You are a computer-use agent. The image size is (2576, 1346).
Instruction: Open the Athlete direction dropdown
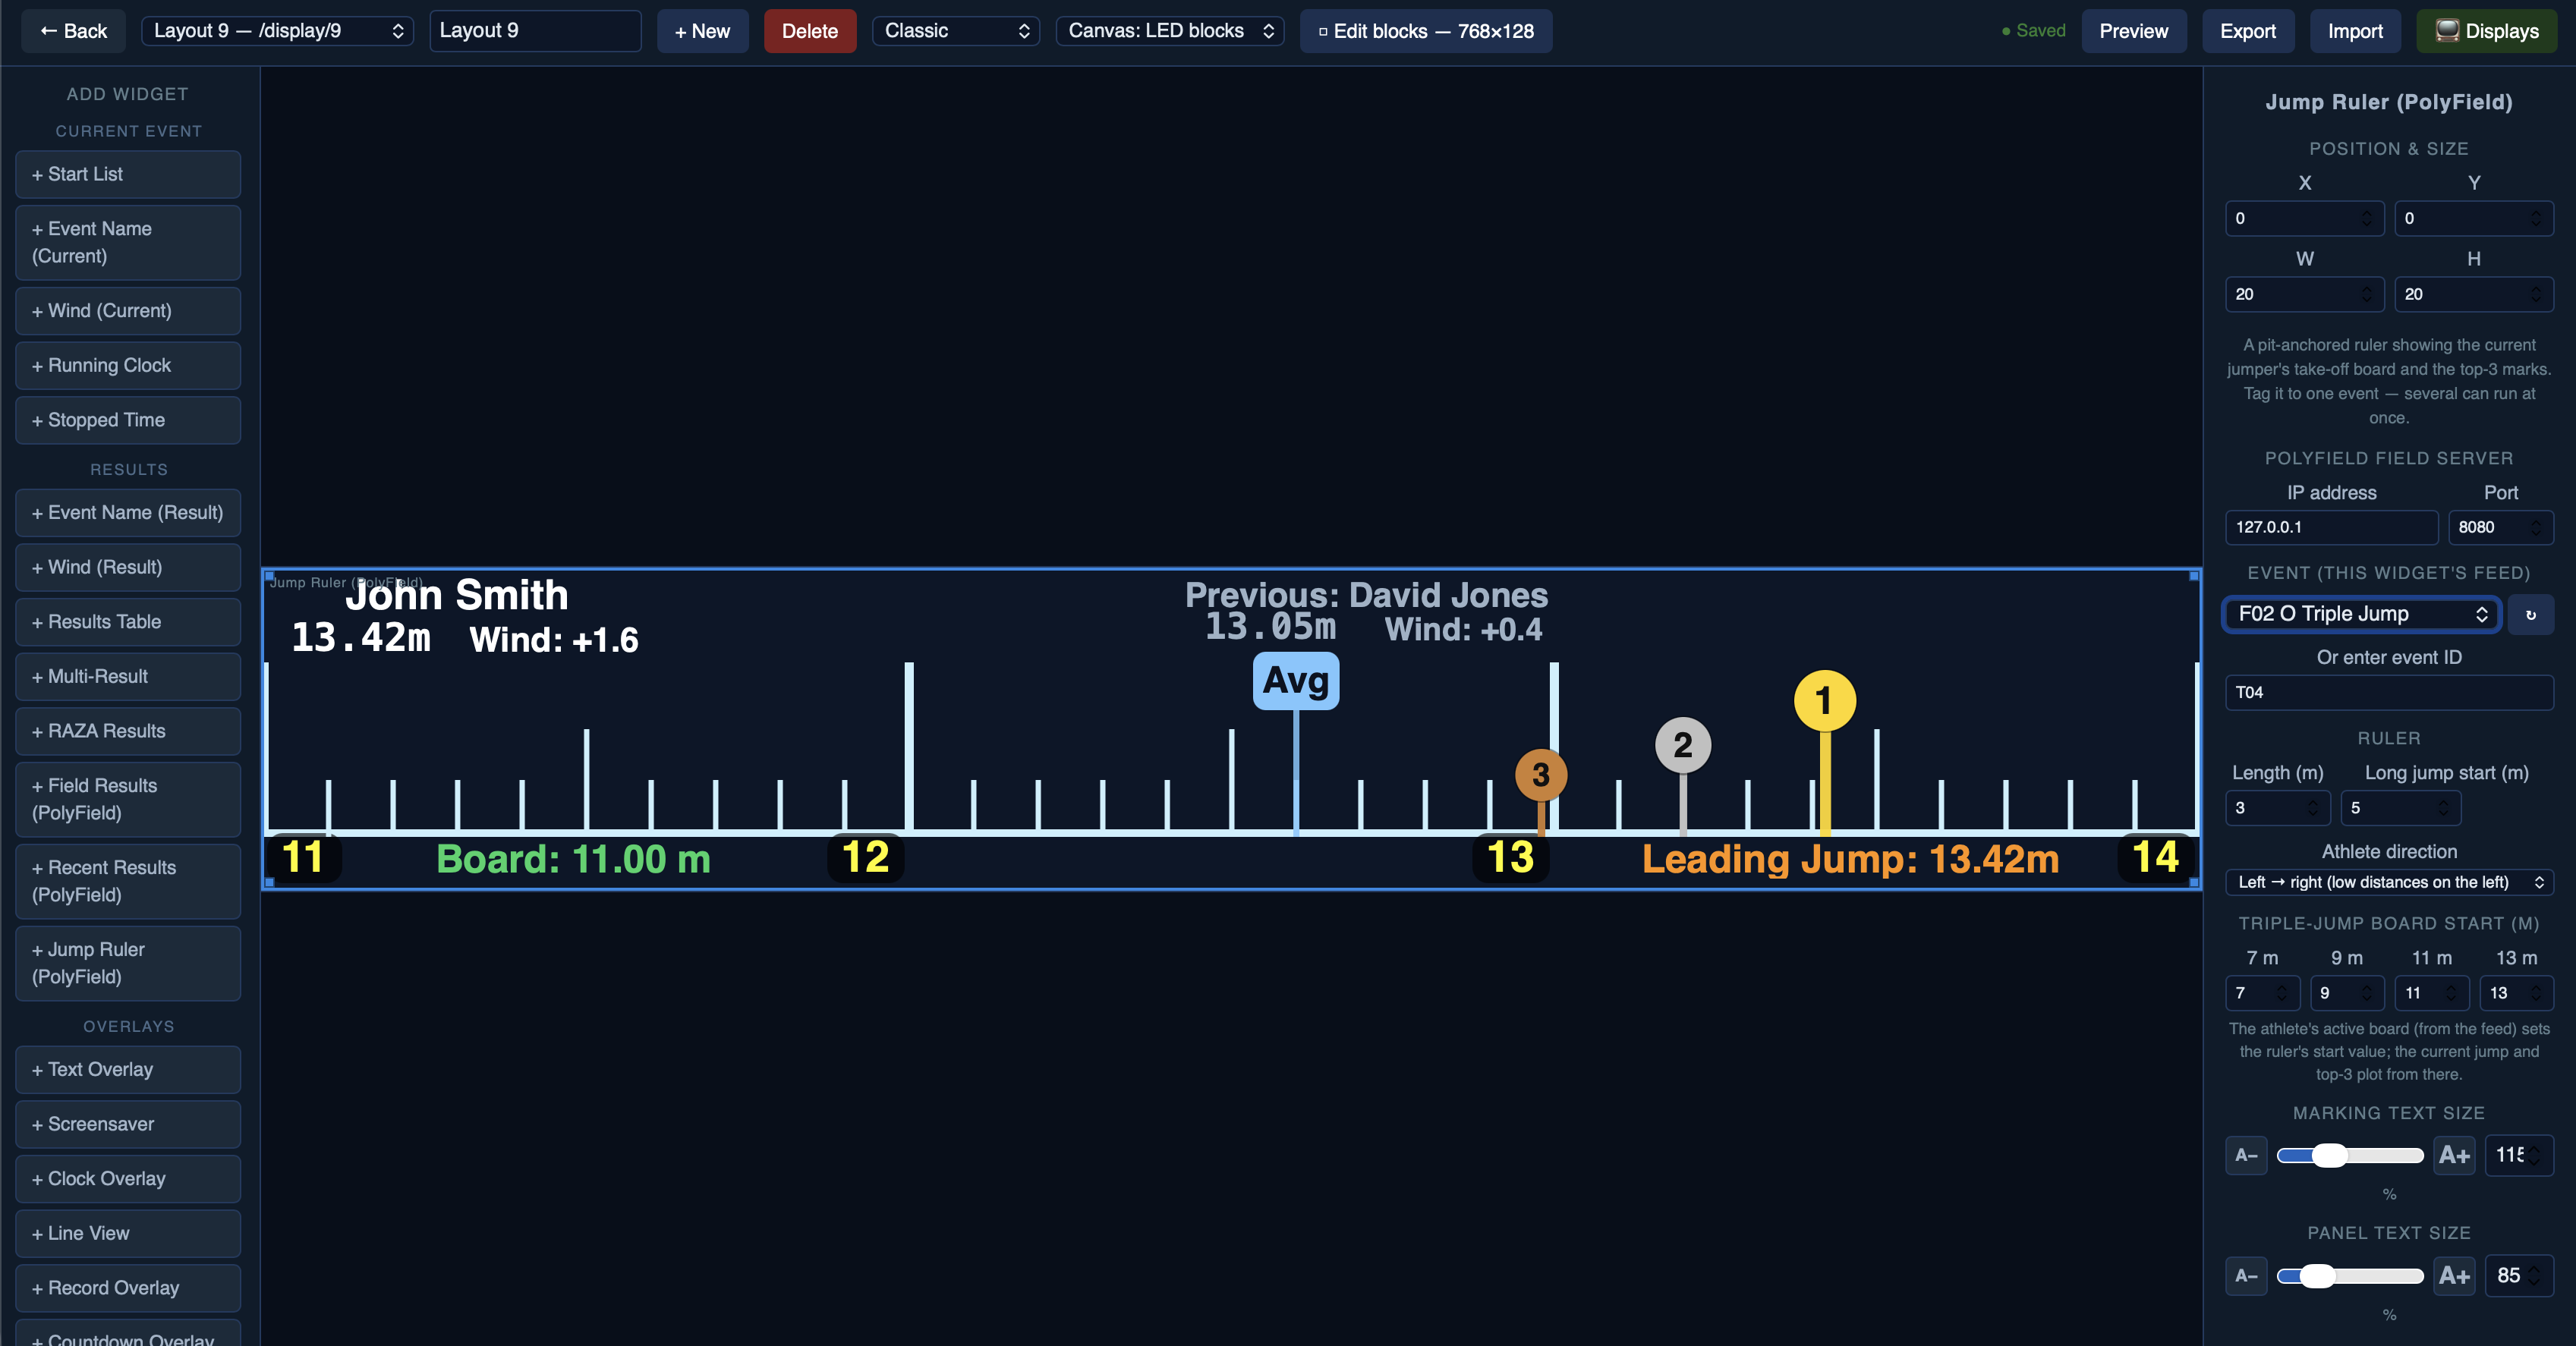coord(2389,882)
